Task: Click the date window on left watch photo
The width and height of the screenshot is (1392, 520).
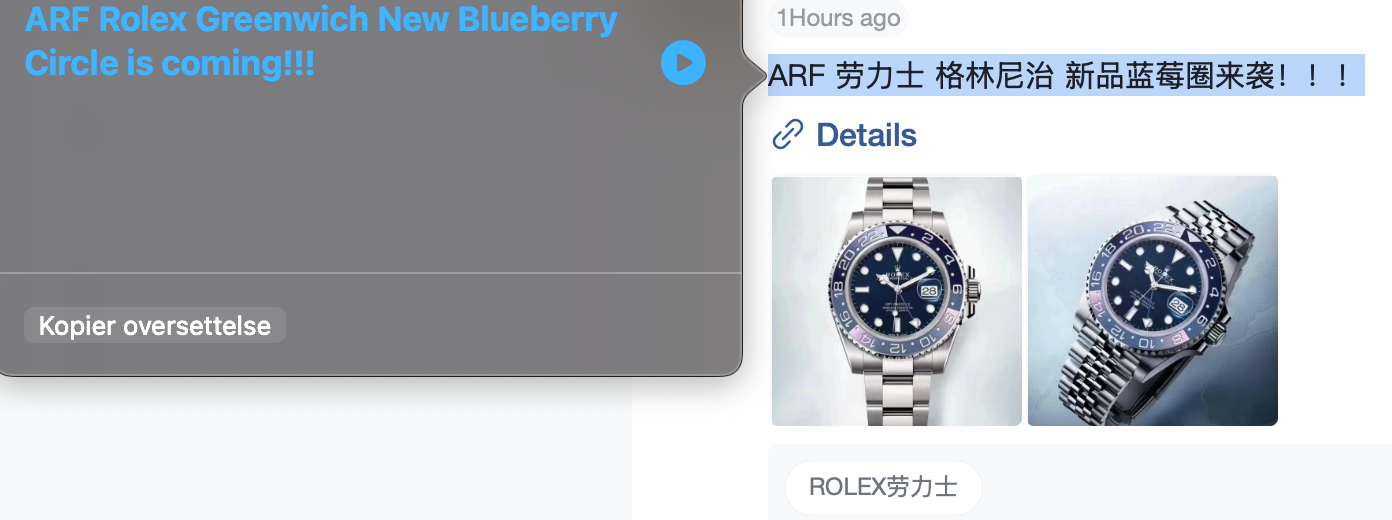Action: coord(929,291)
